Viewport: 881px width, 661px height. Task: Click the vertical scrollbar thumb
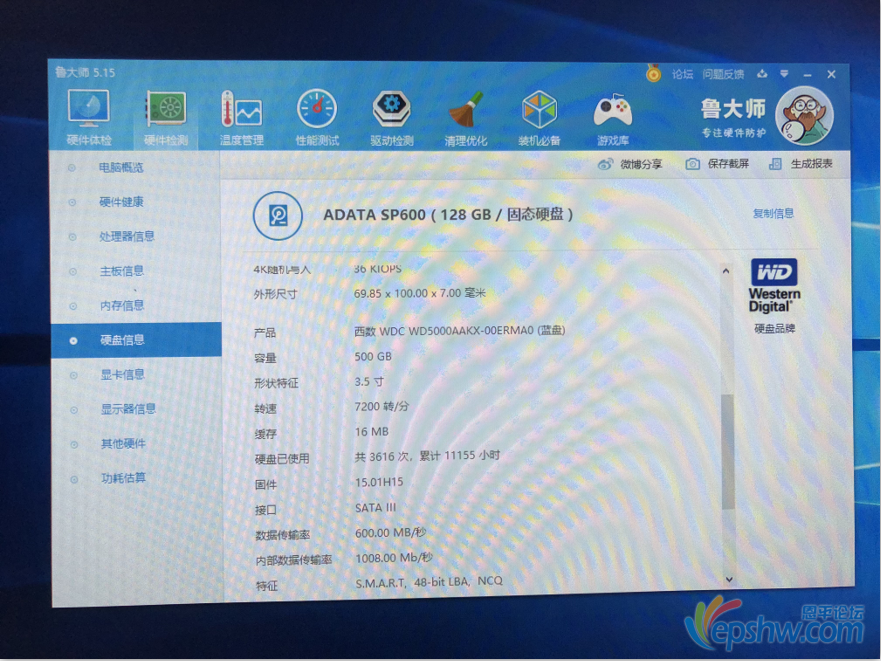(728, 452)
